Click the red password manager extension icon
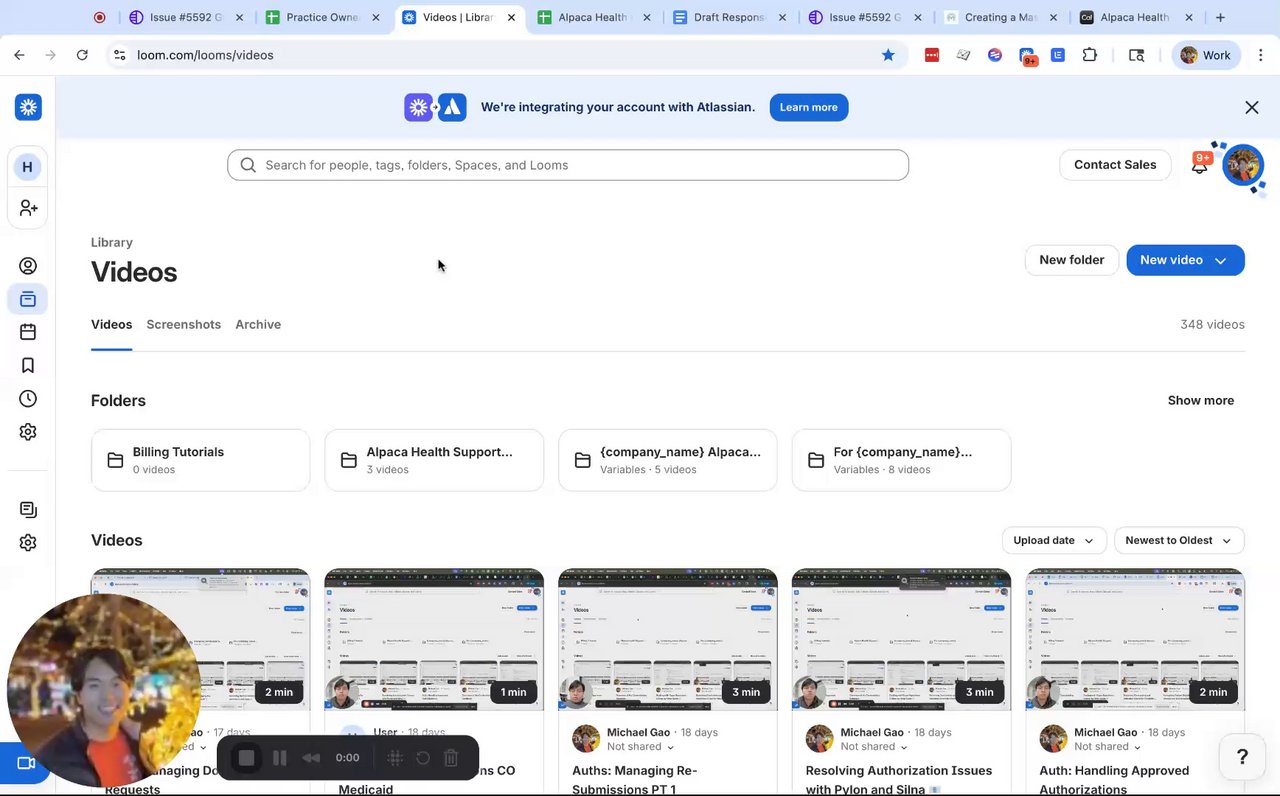This screenshot has width=1280, height=796. coord(932,55)
